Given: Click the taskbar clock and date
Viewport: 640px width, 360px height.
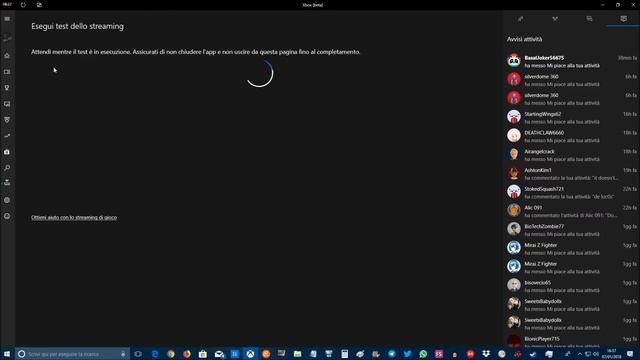Looking at the screenshot, I should point(611,354).
